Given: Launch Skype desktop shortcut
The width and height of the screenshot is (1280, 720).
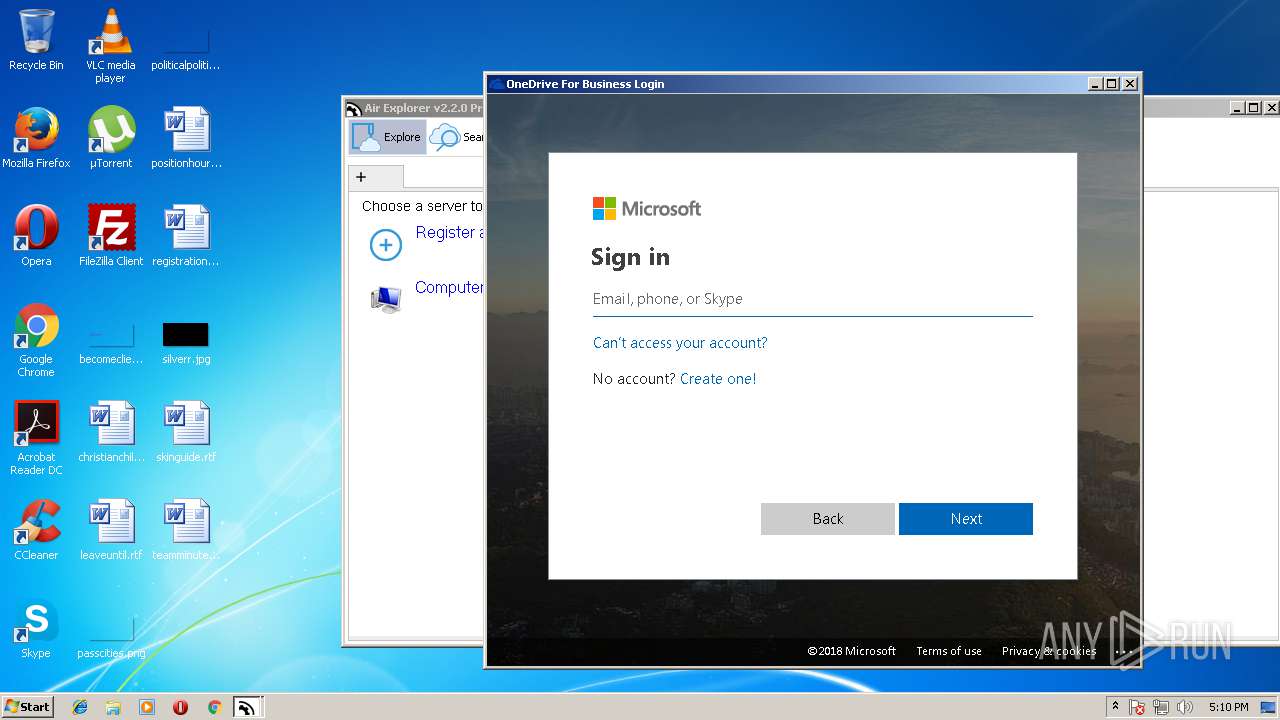Looking at the screenshot, I should coord(36,628).
